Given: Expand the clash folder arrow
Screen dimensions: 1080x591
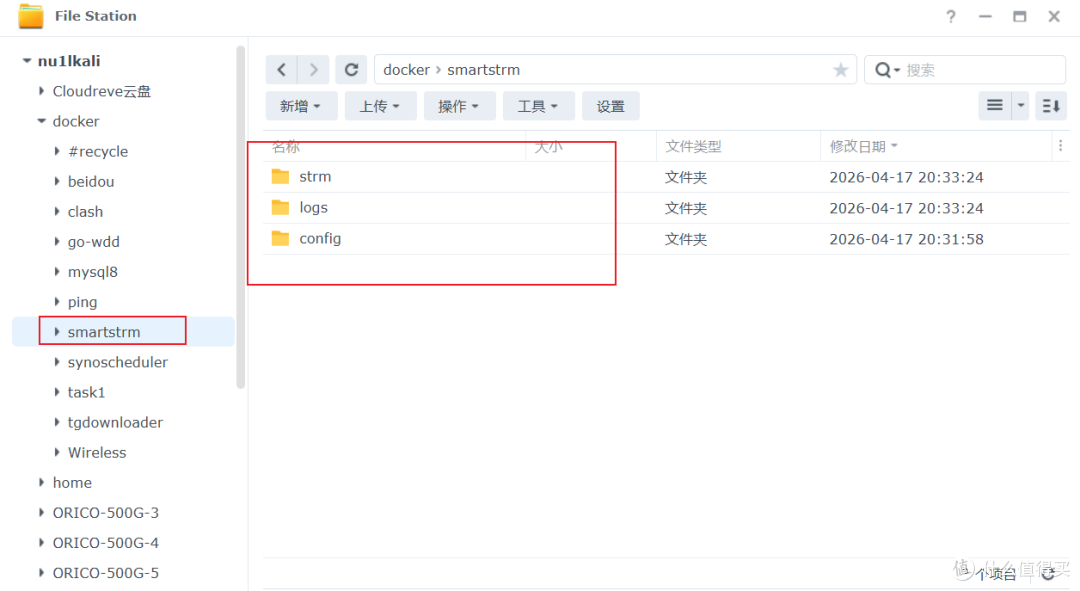Looking at the screenshot, I should [x=56, y=211].
